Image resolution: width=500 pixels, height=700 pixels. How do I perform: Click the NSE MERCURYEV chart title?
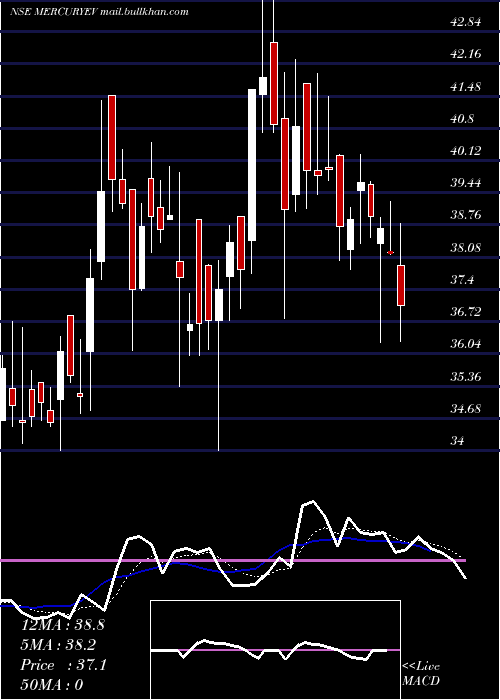(99, 12)
